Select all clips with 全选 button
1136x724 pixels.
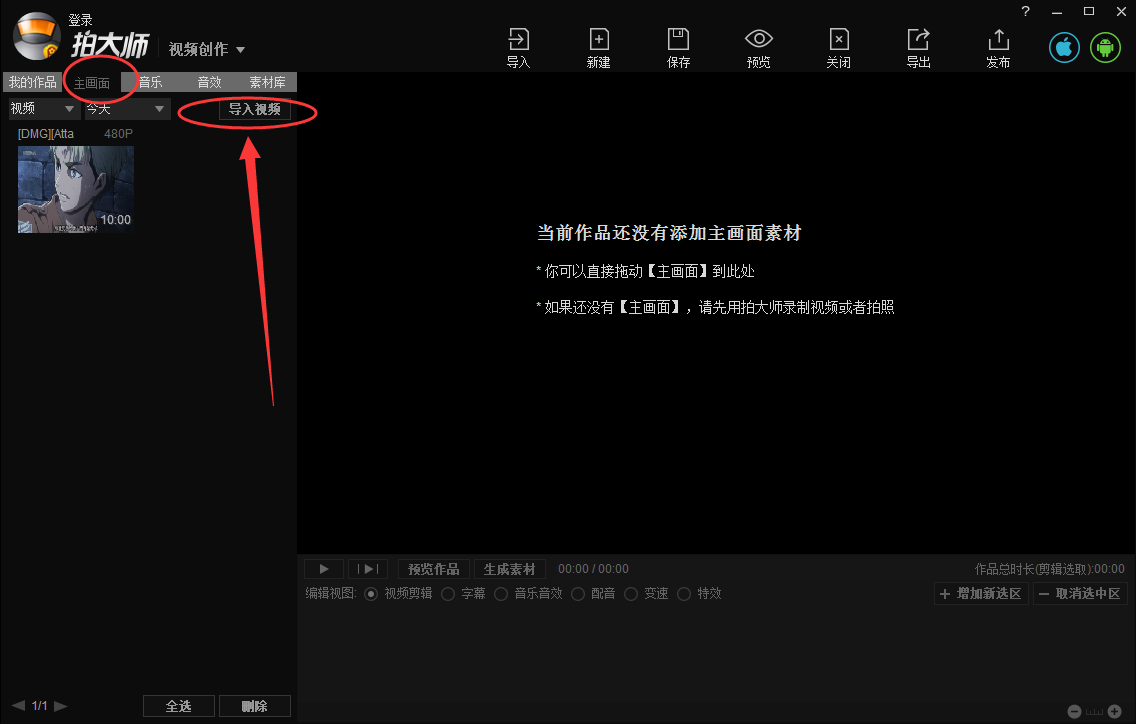(x=179, y=705)
